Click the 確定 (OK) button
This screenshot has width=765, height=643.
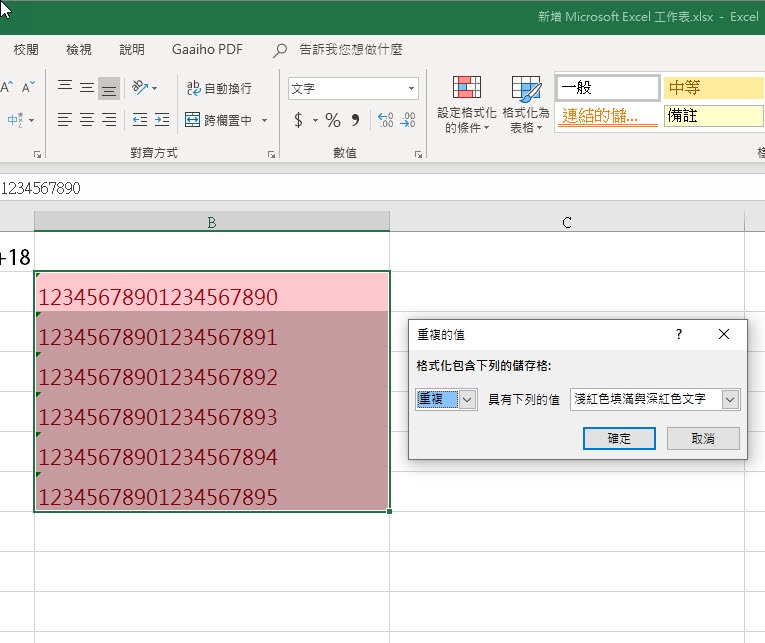pos(619,438)
